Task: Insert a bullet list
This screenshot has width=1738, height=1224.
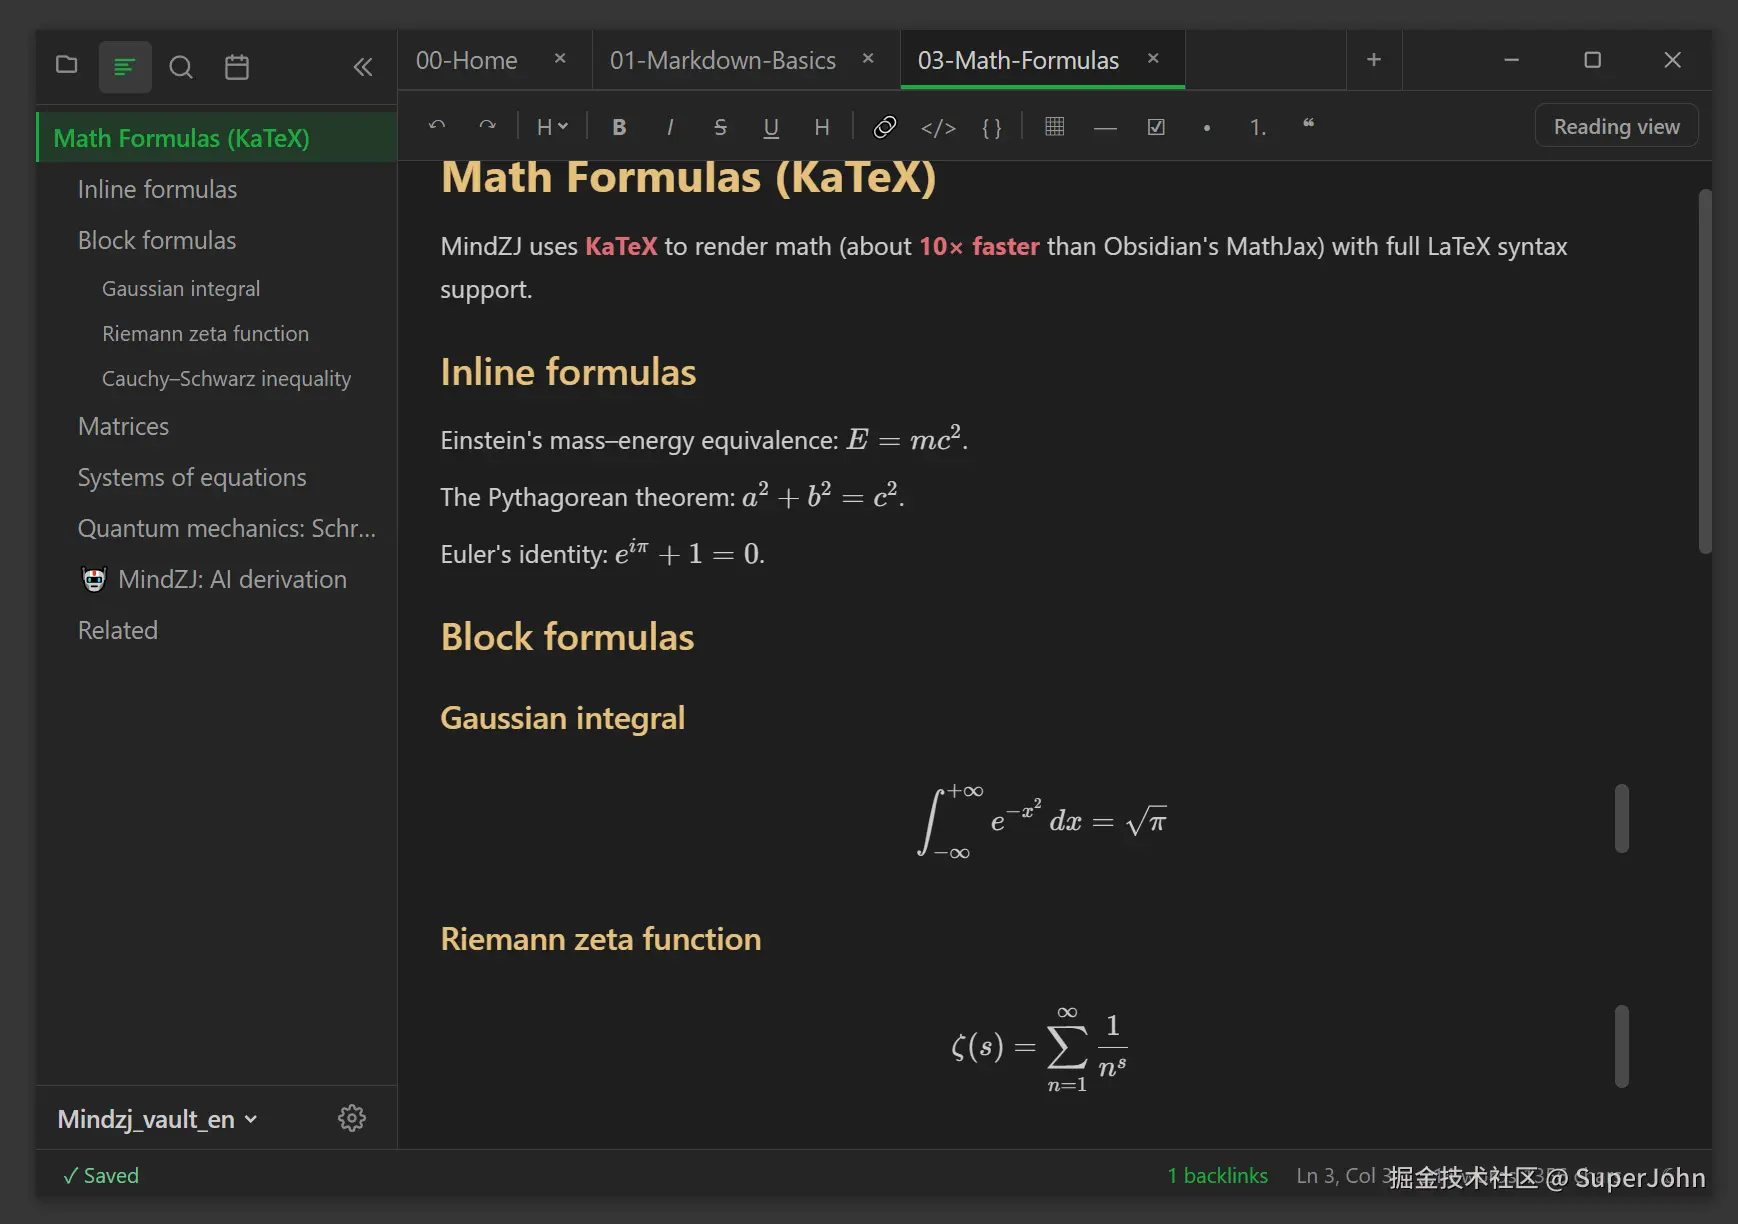Action: (1207, 126)
